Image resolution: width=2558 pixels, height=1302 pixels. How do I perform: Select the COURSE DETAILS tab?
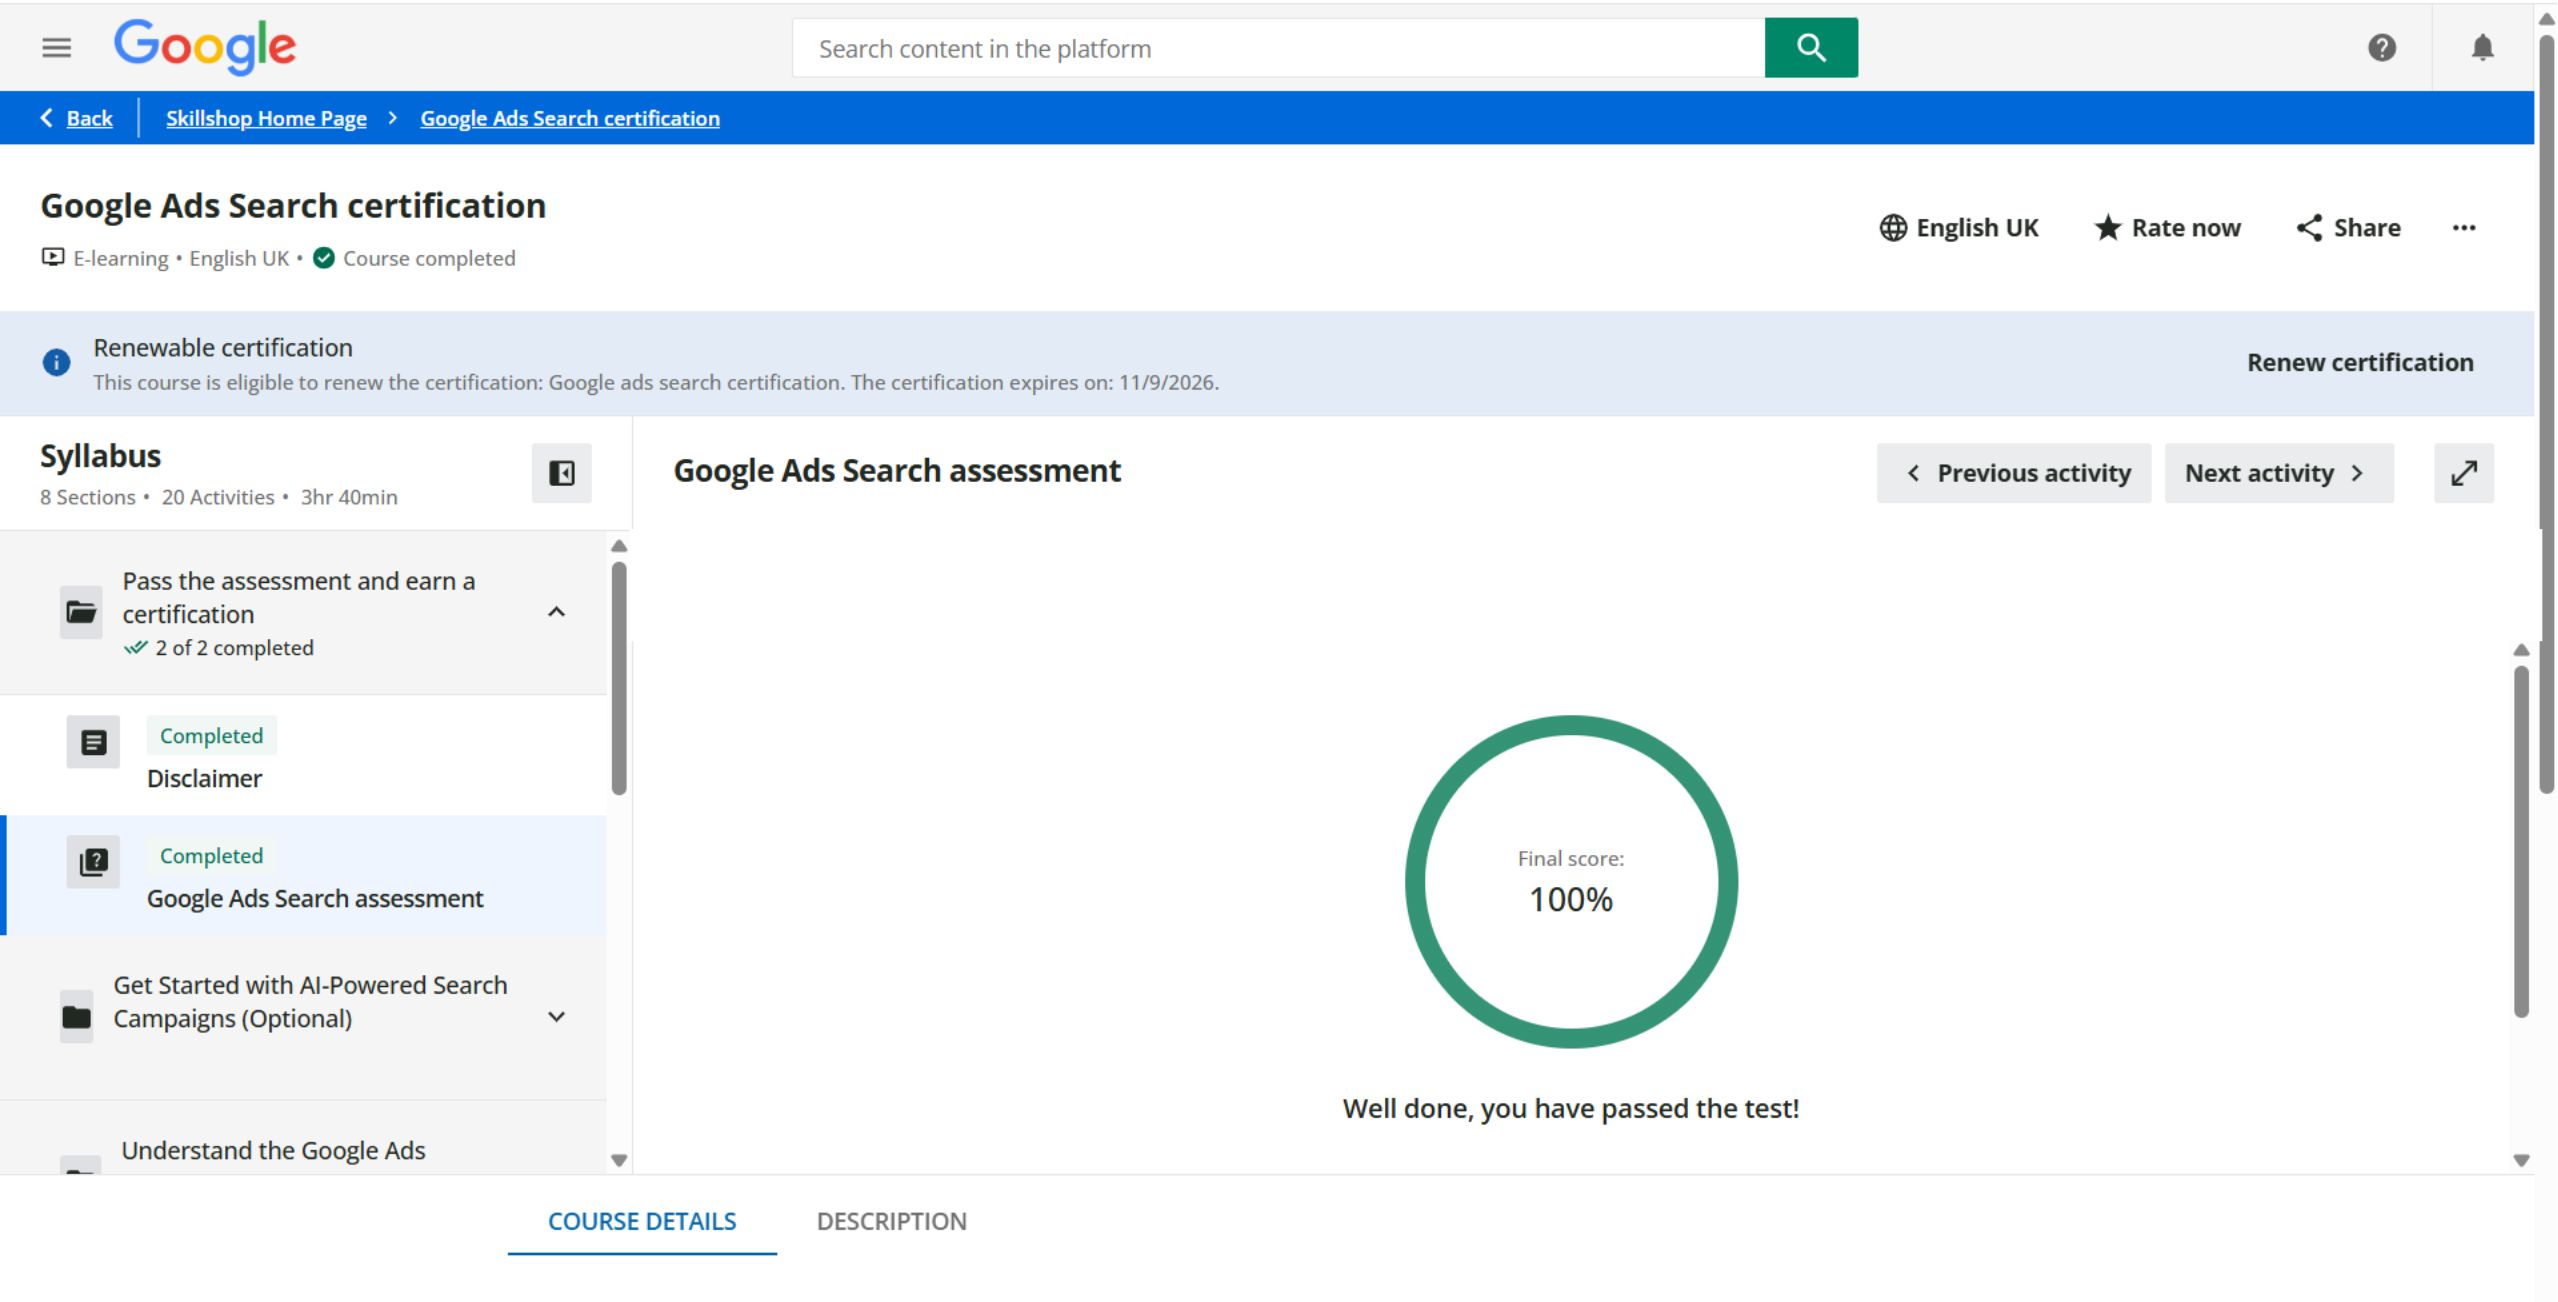click(x=642, y=1221)
